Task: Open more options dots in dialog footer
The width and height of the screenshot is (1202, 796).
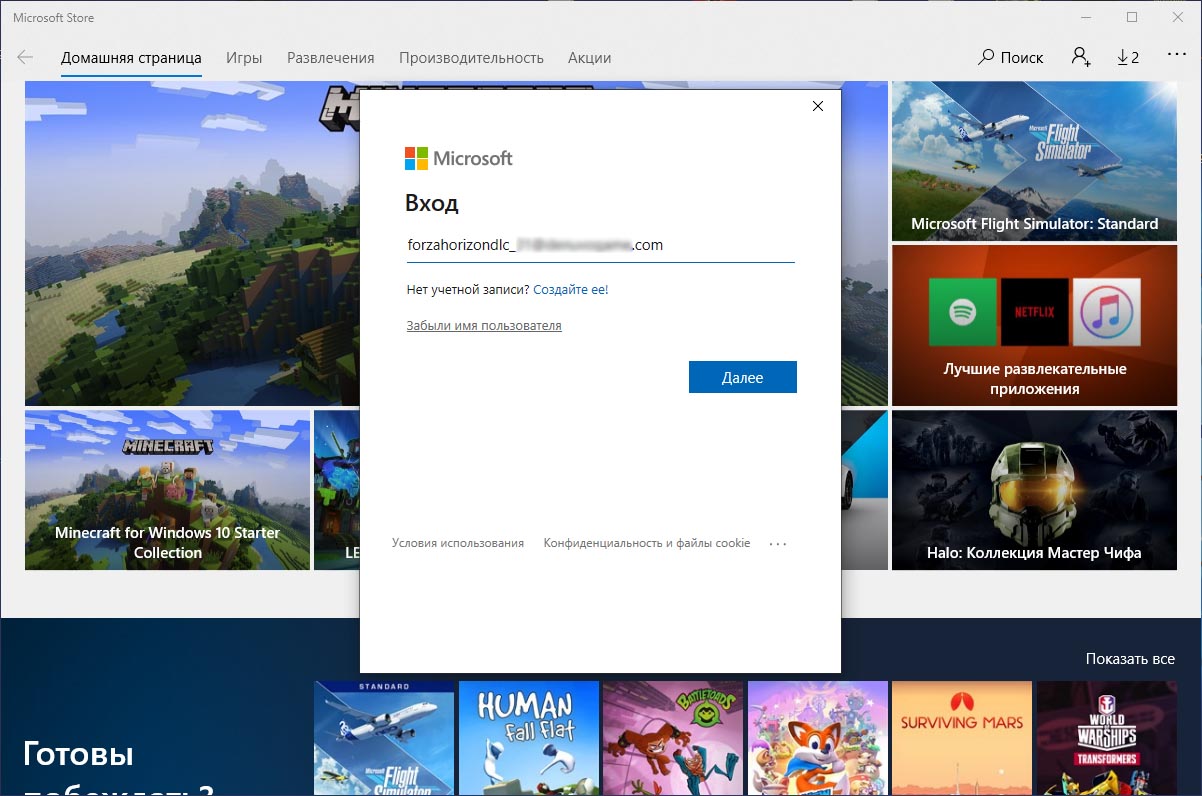Action: (x=778, y=544)
